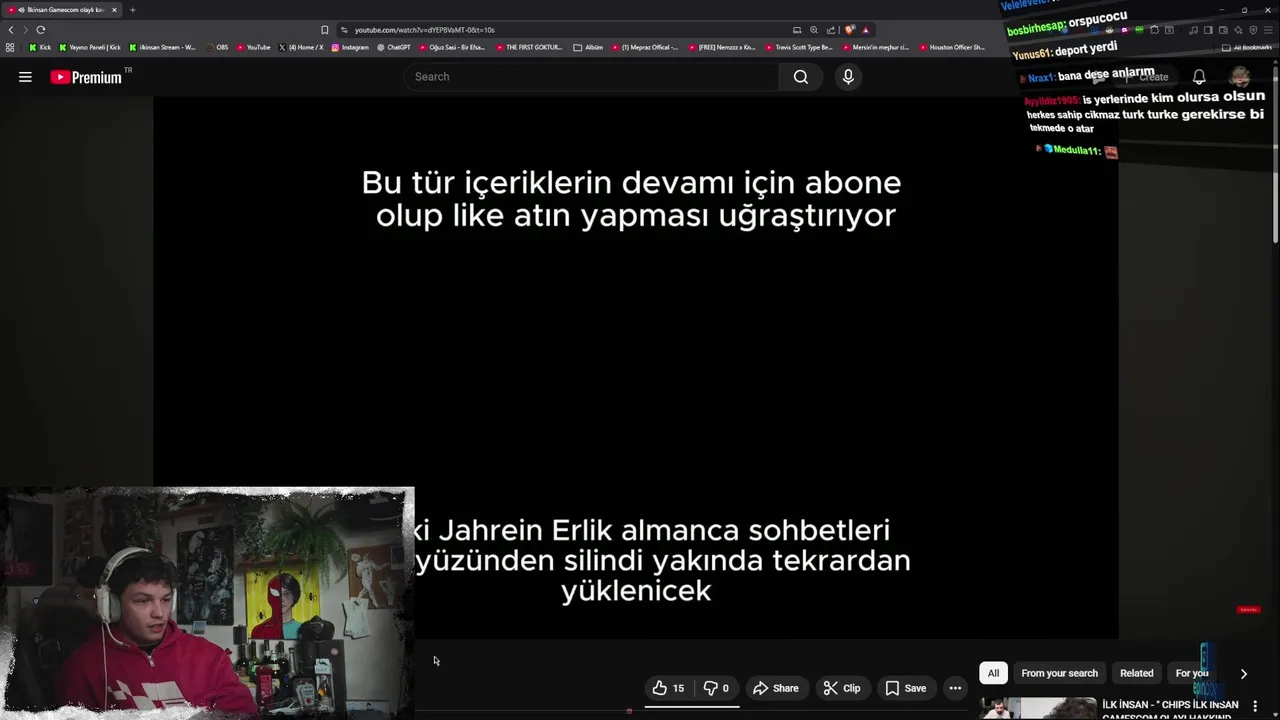Open ilkinsan Stream bookmark
Viewport: 1280px width, 720px height.
click(x=162, y=47)
